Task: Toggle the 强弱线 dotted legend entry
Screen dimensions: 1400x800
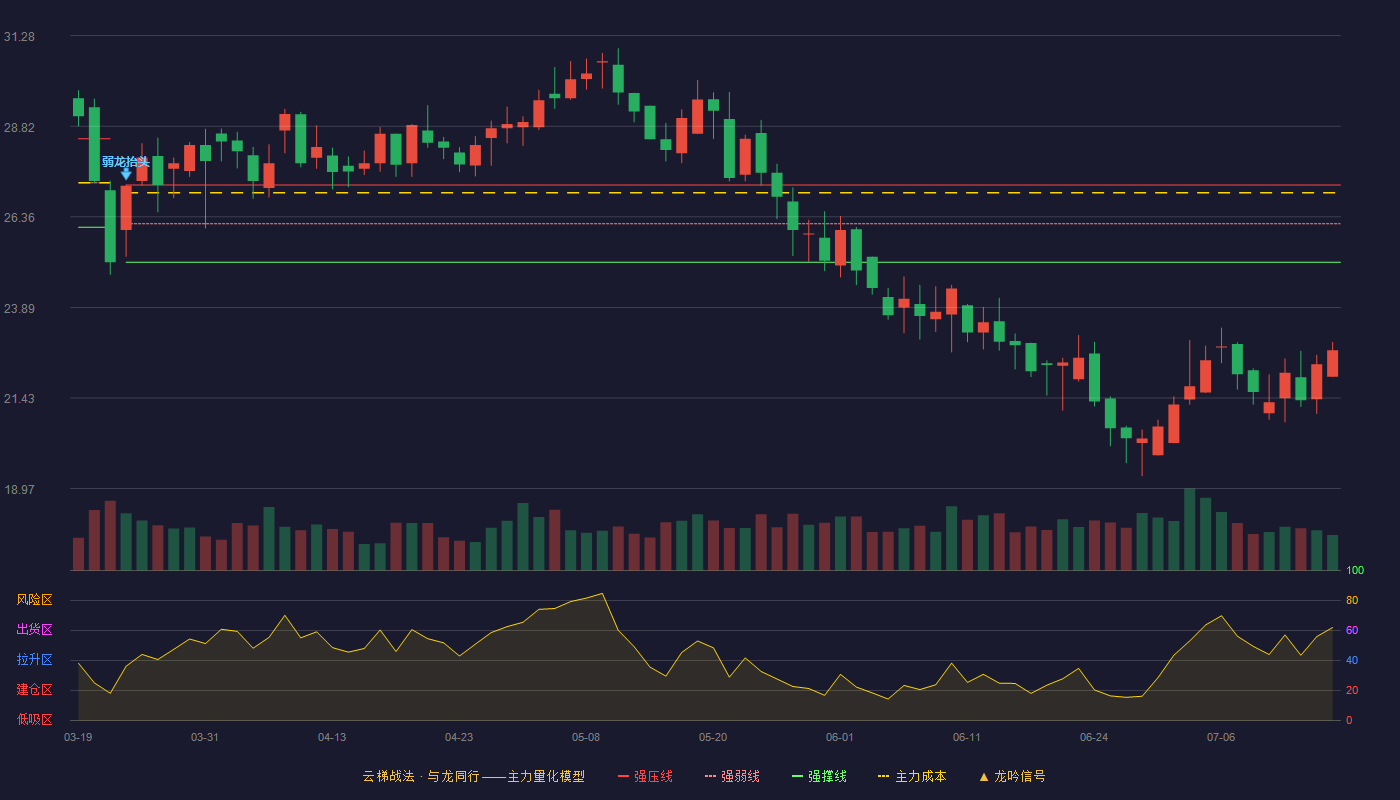Action: pos(732,776)
